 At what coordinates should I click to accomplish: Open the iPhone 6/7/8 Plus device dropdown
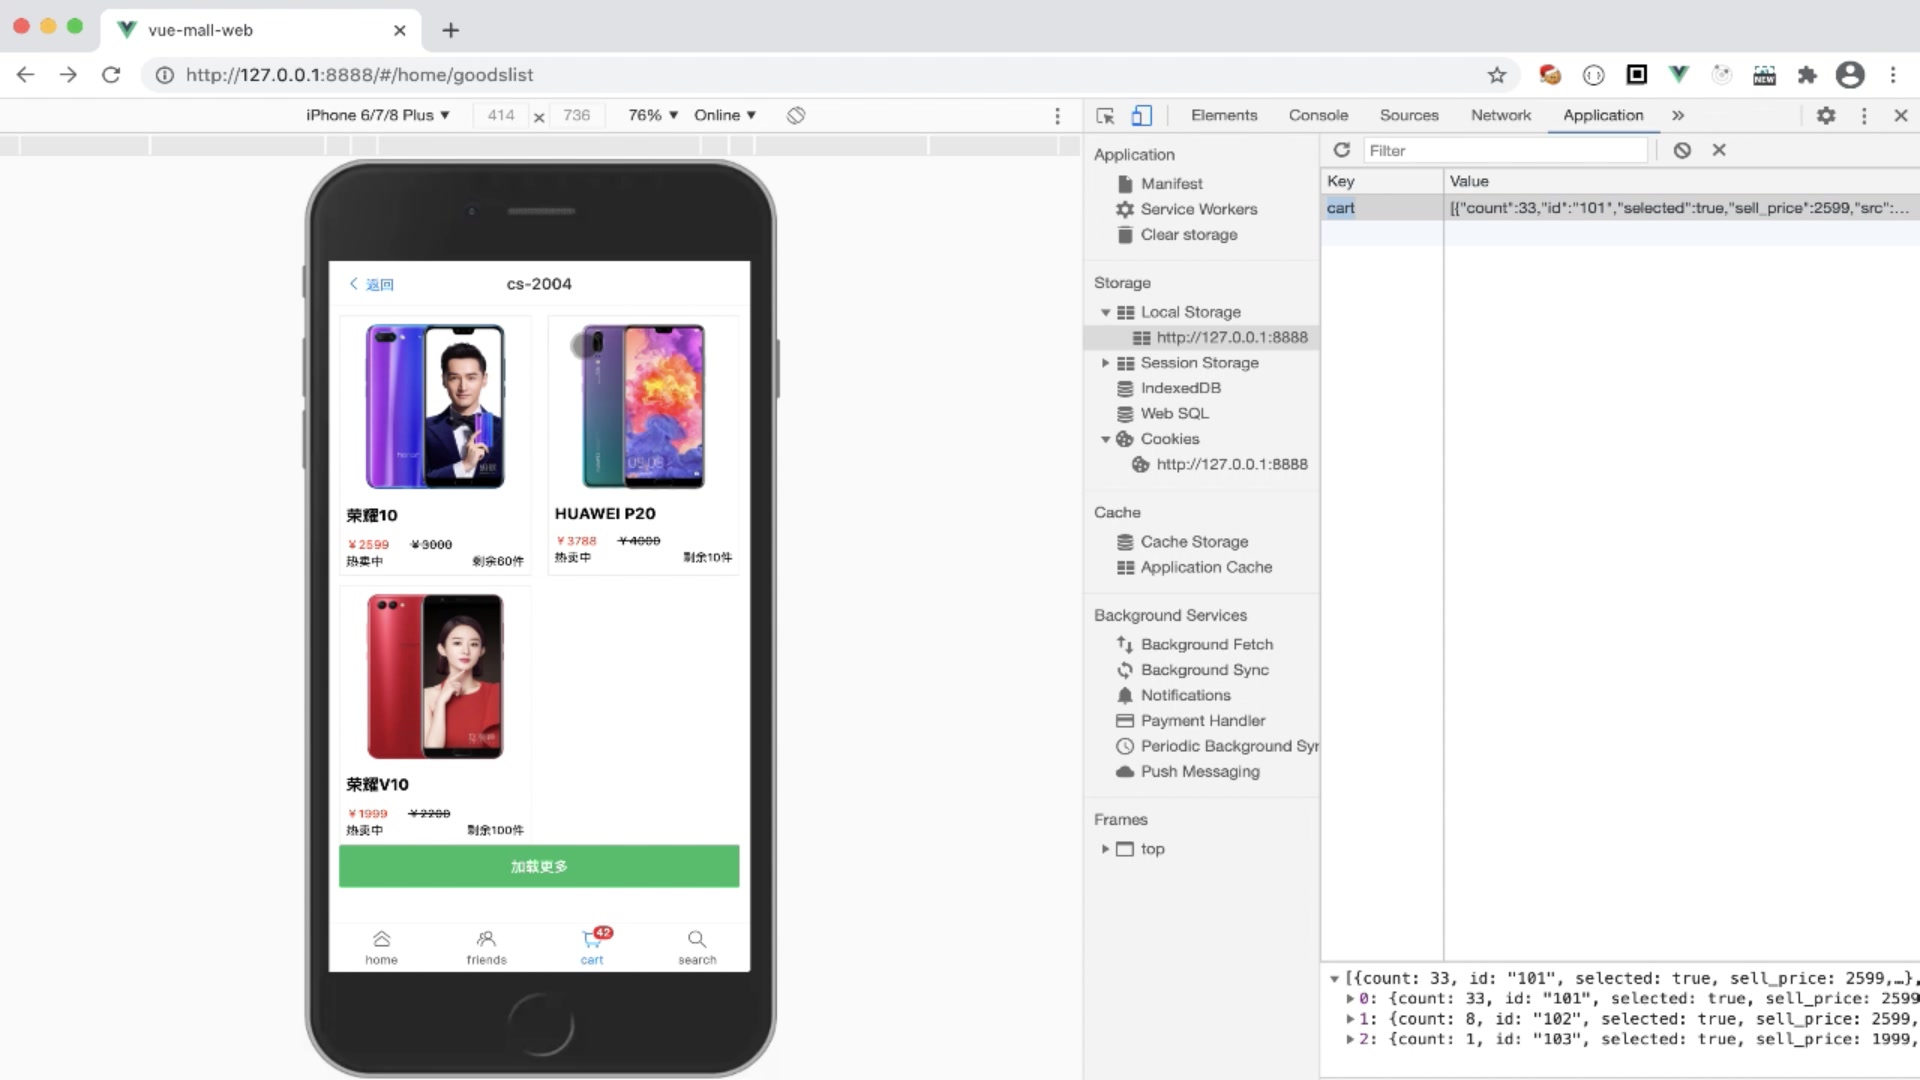[x=378, y=115]
